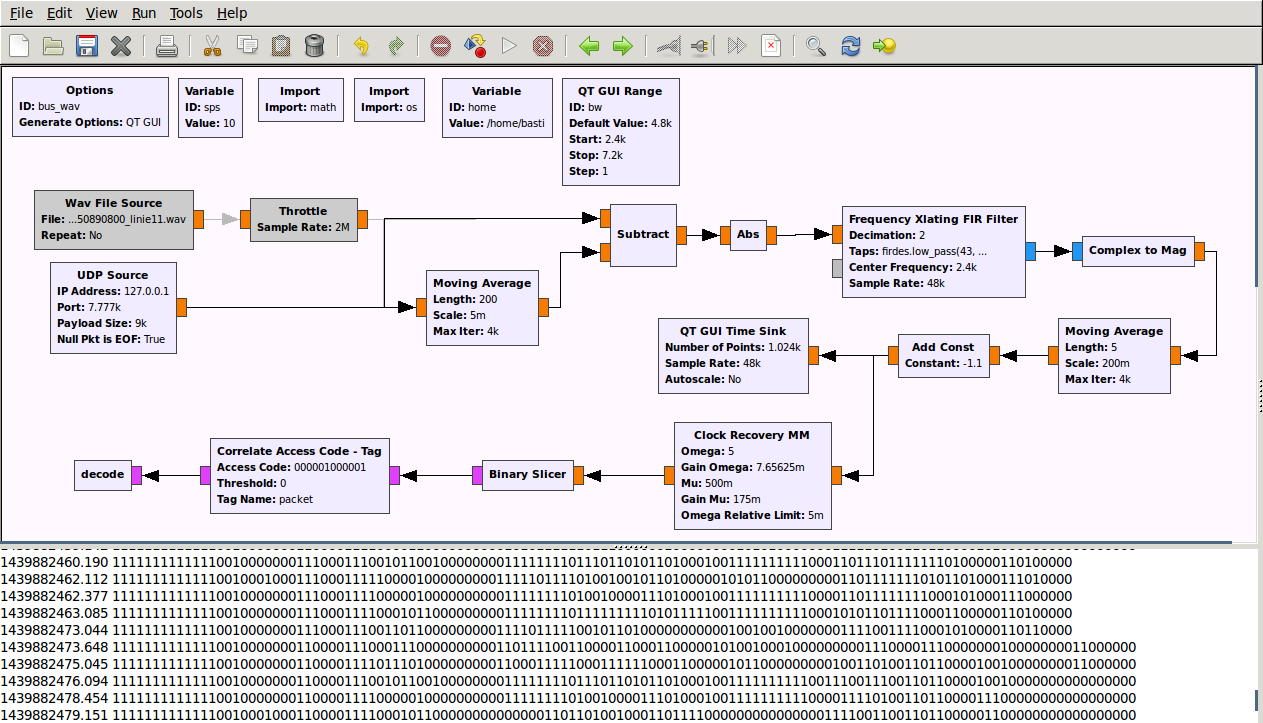Reload blocks with the refresh icon
1263x723 pixels.
click(x=850, y=46)
